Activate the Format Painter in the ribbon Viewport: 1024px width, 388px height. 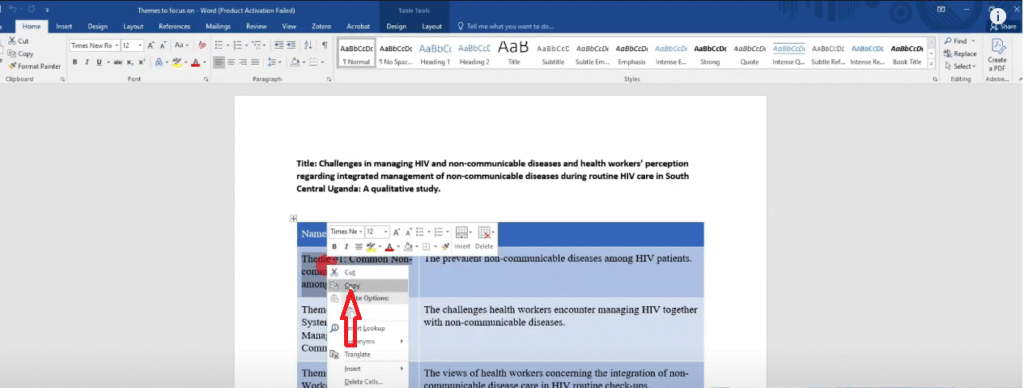[34, 66]
